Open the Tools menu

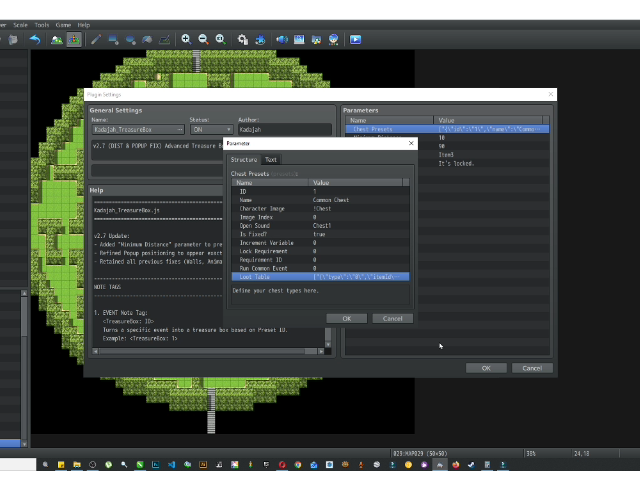pyautogui.click(x=42, y=25)
